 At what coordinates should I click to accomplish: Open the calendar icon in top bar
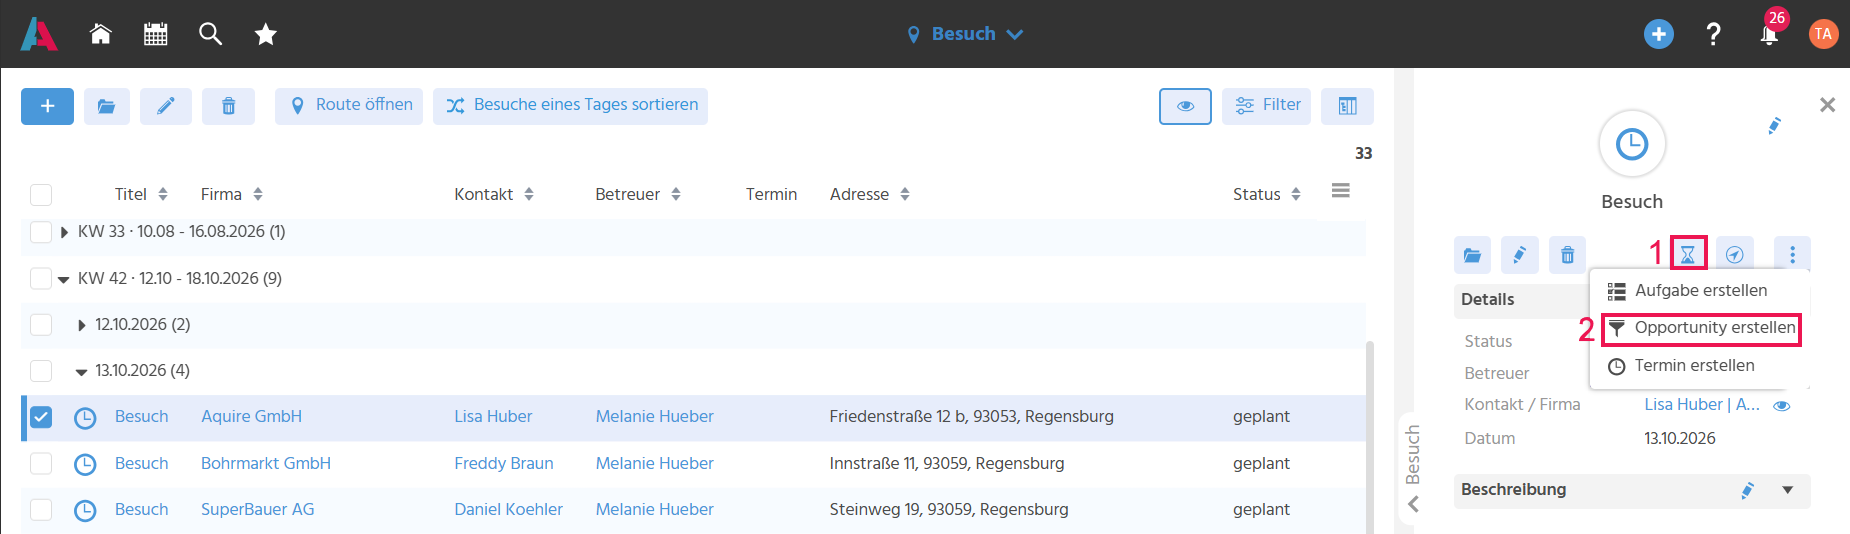(156, 34)
